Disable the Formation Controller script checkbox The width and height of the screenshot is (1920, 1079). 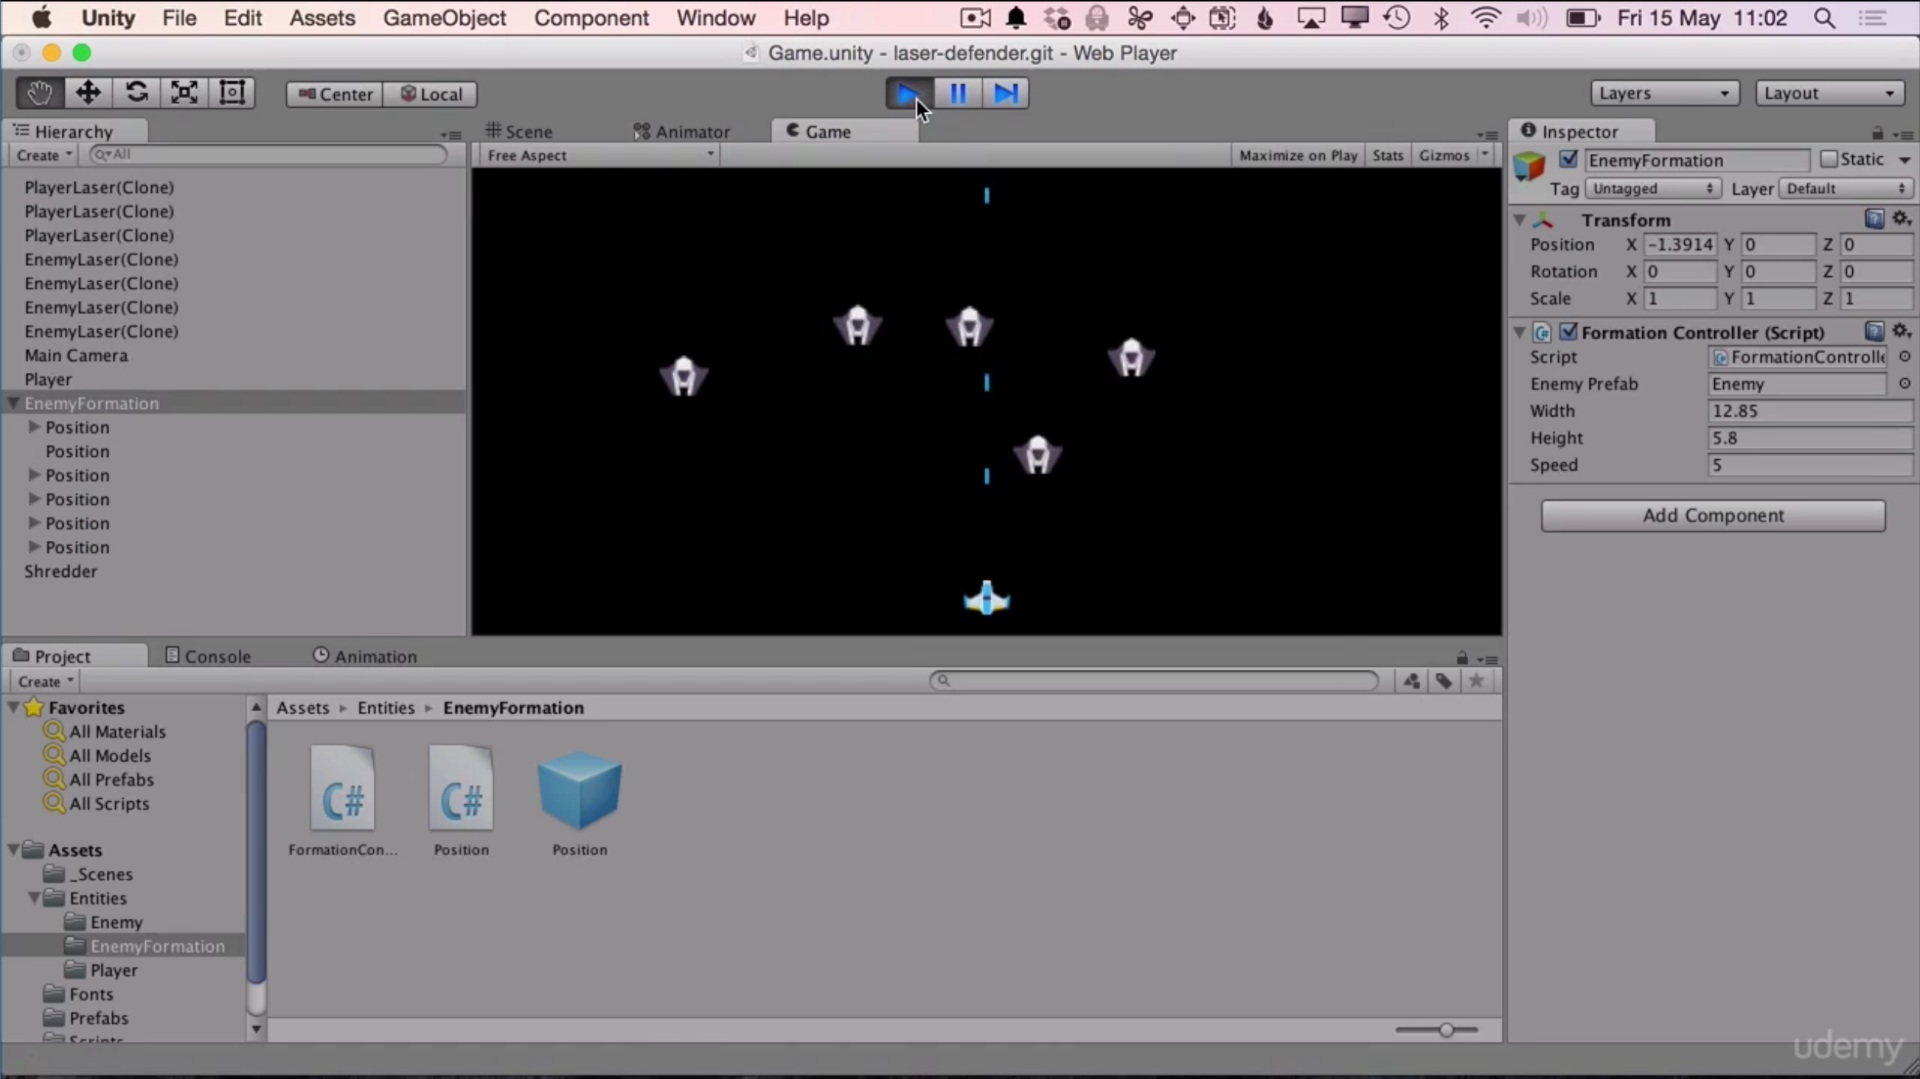pos(1568,332)
